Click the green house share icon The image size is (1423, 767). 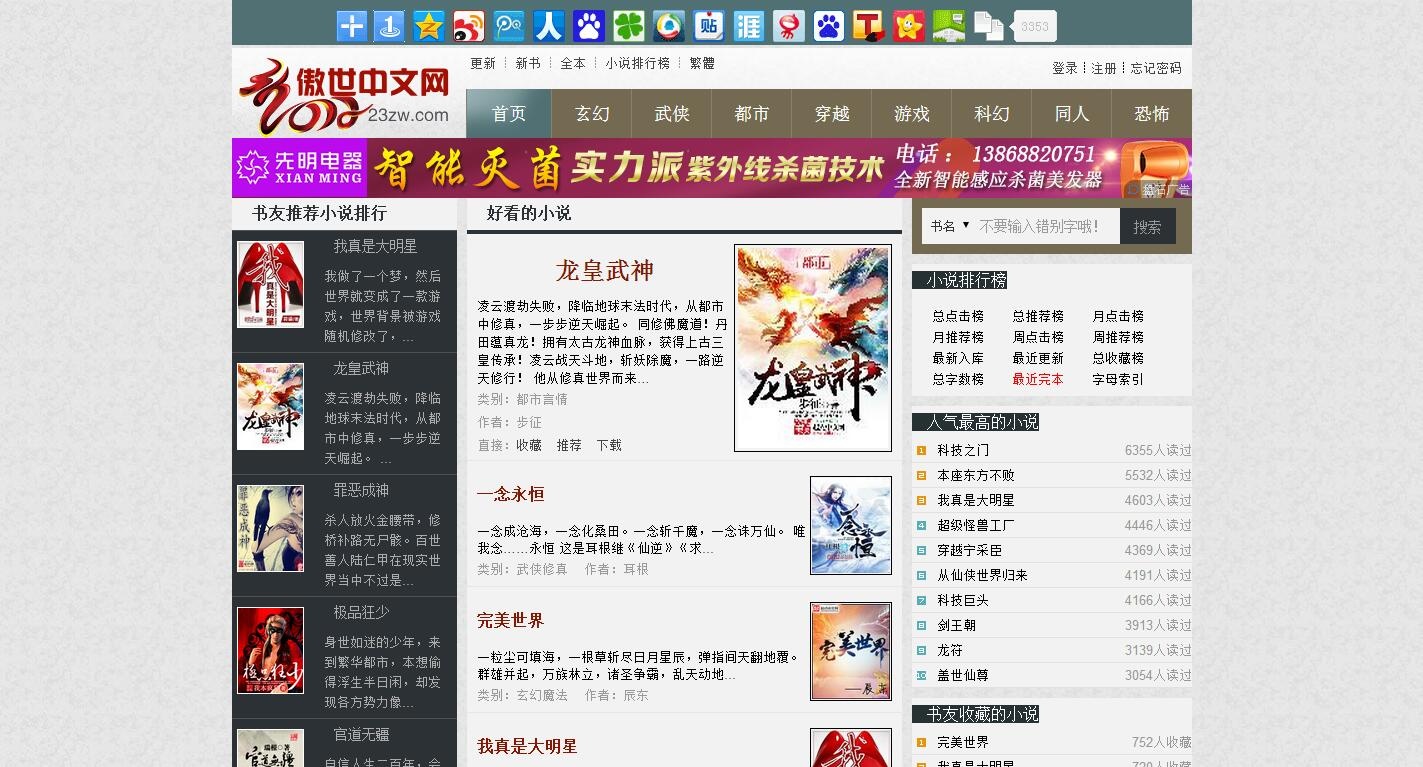point(949,26)
